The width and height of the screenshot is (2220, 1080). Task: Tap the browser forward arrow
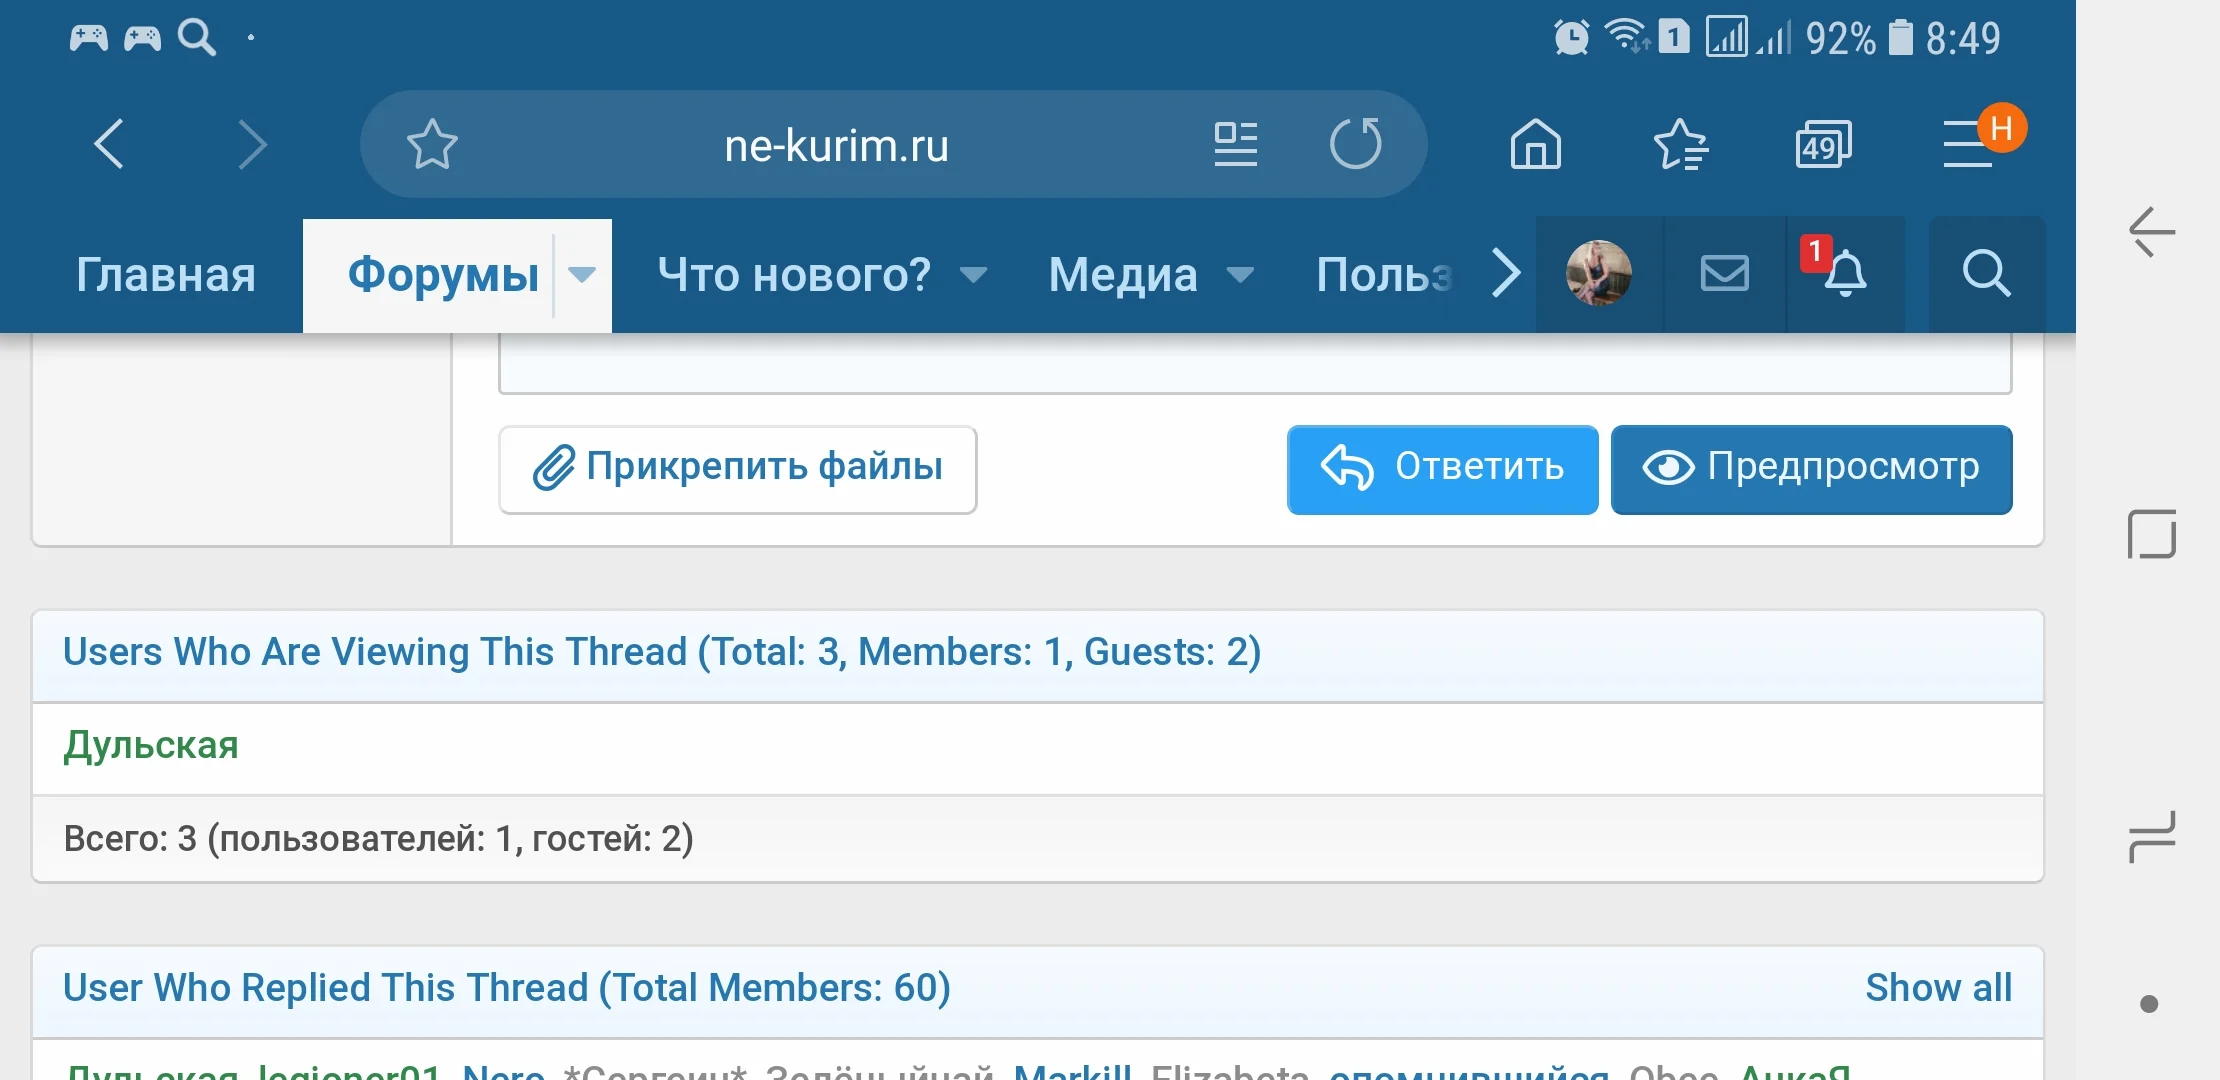tap(252, 145)
